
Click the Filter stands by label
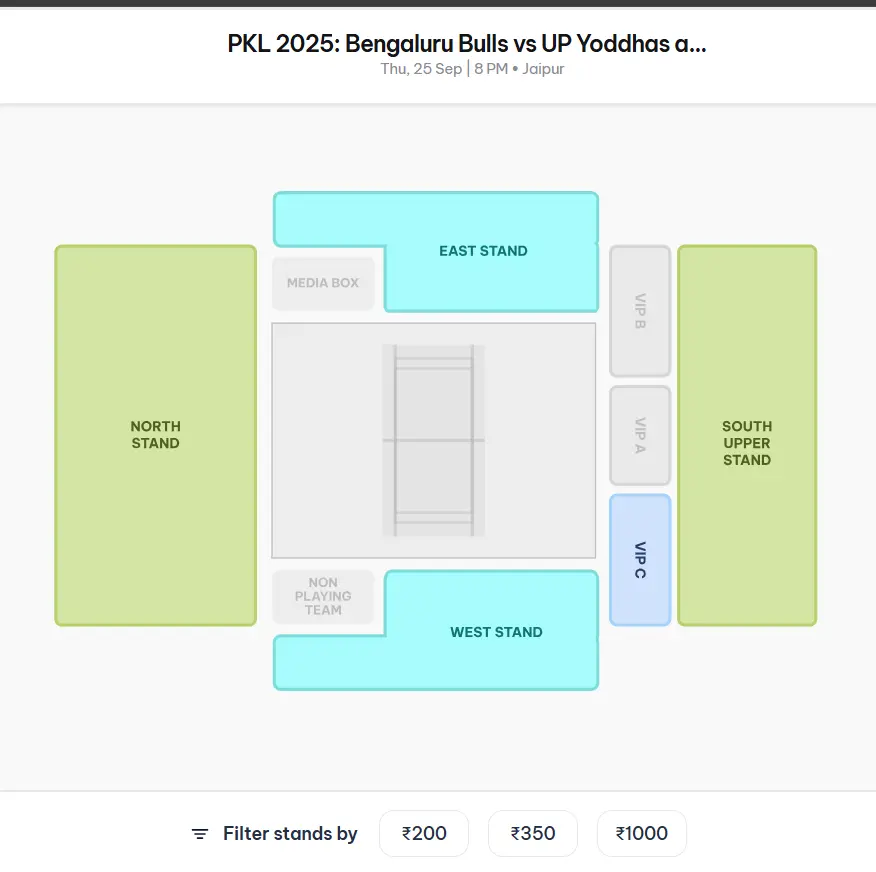coord(290,834)
